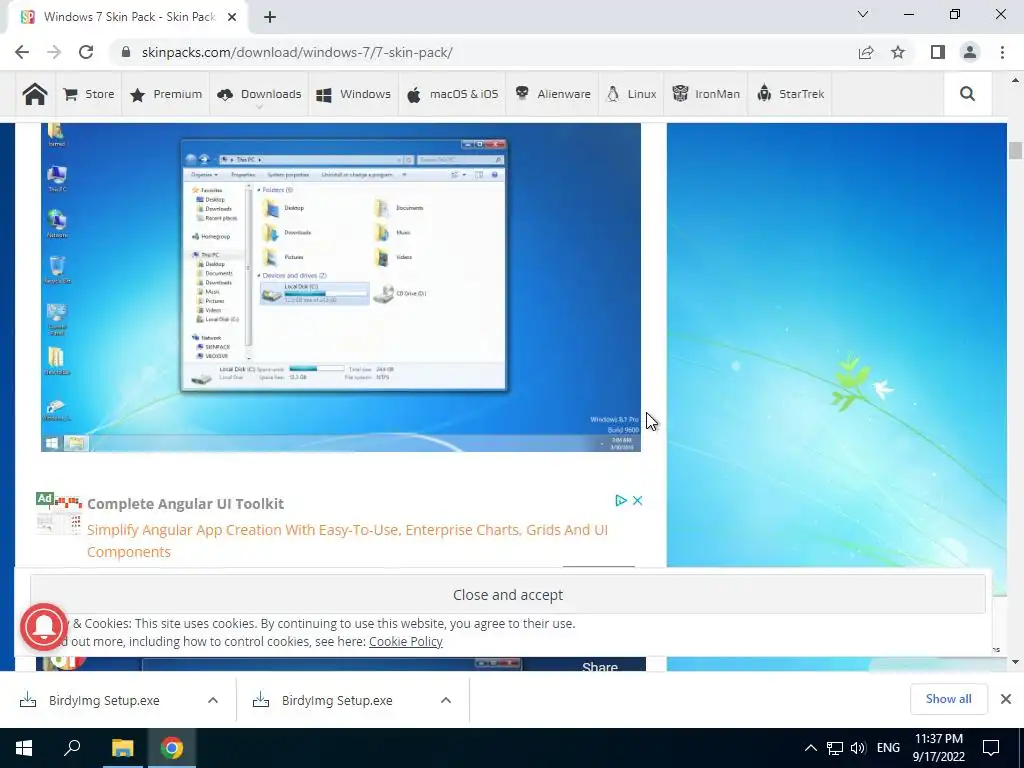This screenshot has height=768, width=1024.
Task: Close the Angular UI Toolkit ad
Action: [x=638, y=500]
